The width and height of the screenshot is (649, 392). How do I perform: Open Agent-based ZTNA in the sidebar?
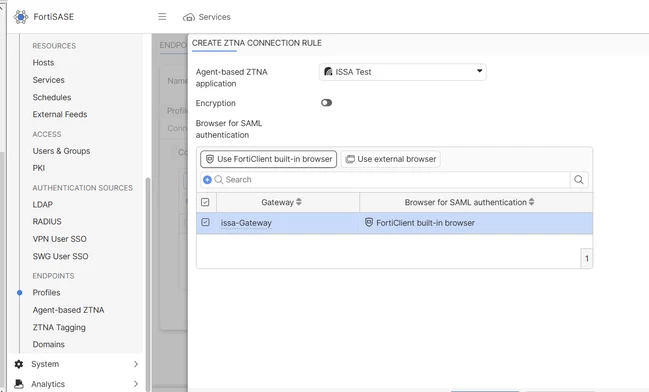[68, 310]
